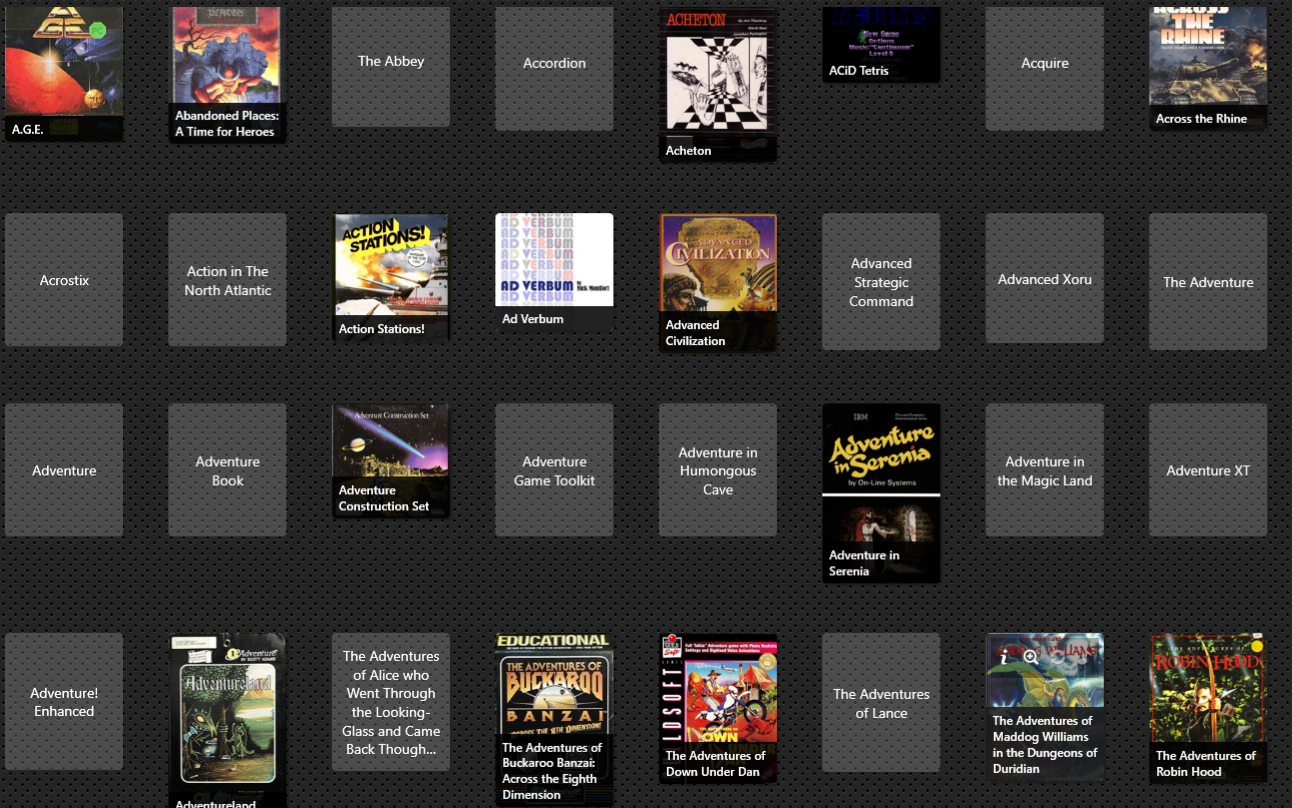Open The Adventures of Robin Hood cover
The height and width of the screenshot is (808, 1292).
[x=1208, y=707]
